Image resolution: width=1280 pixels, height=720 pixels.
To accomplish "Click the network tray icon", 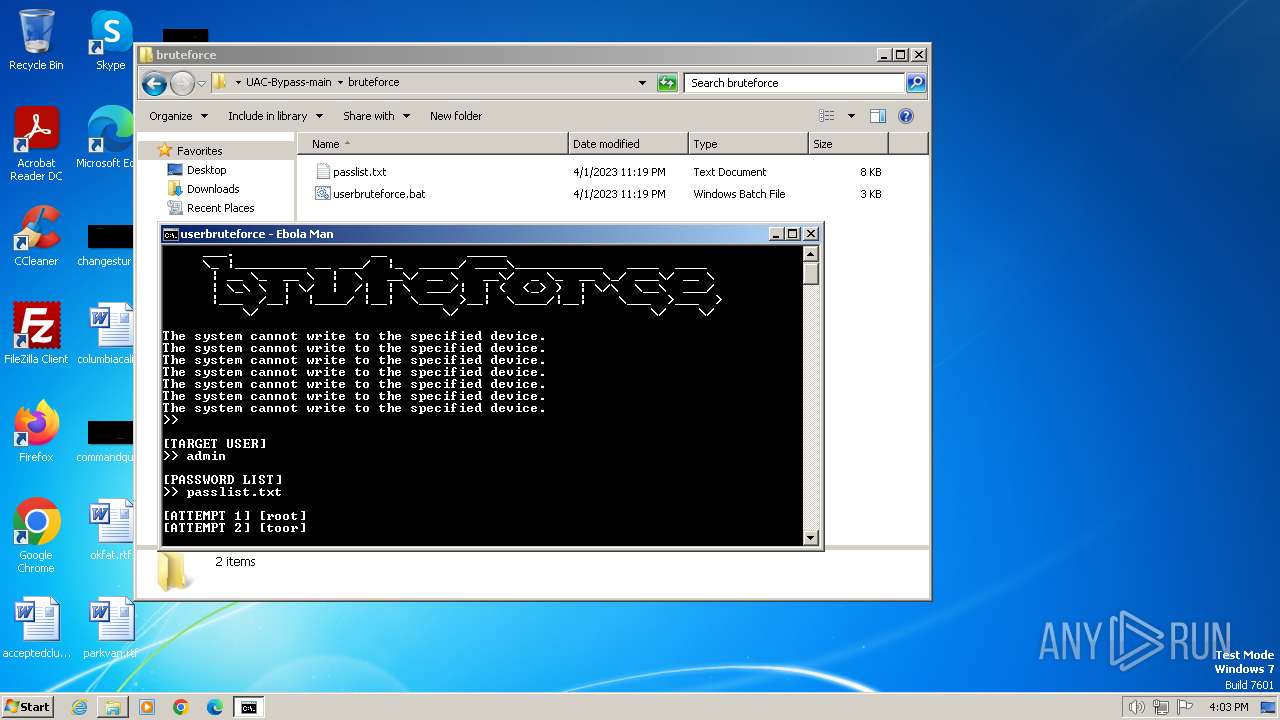I will pyautogui.click(x=1161, y=707).
